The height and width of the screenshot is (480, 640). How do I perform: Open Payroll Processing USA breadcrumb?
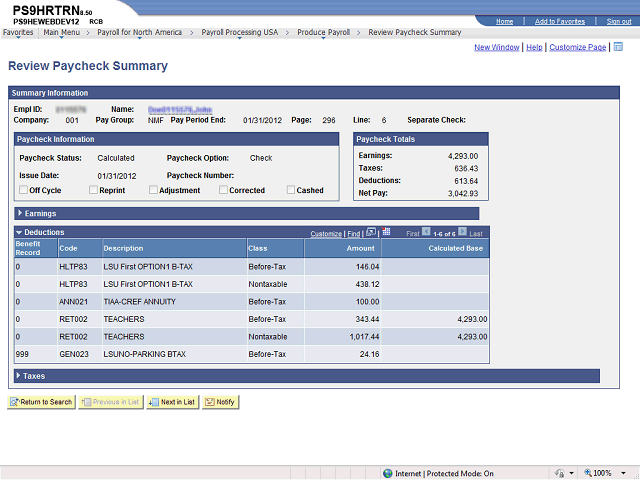click(x=240, y=32)
